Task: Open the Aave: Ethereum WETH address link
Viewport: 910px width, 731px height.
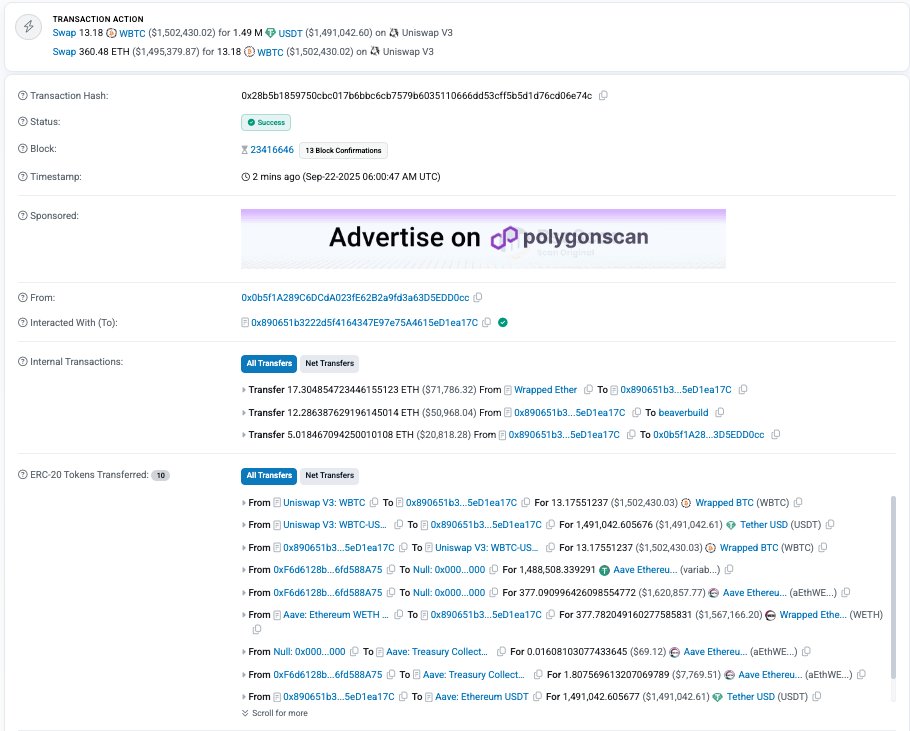Action: 335,615
